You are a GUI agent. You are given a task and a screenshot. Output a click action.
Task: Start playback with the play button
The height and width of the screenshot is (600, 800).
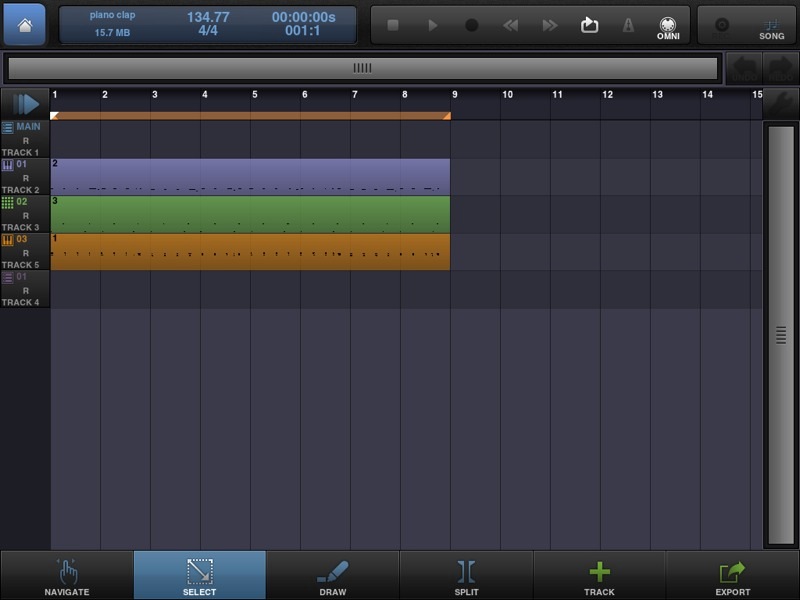point(433,25)
